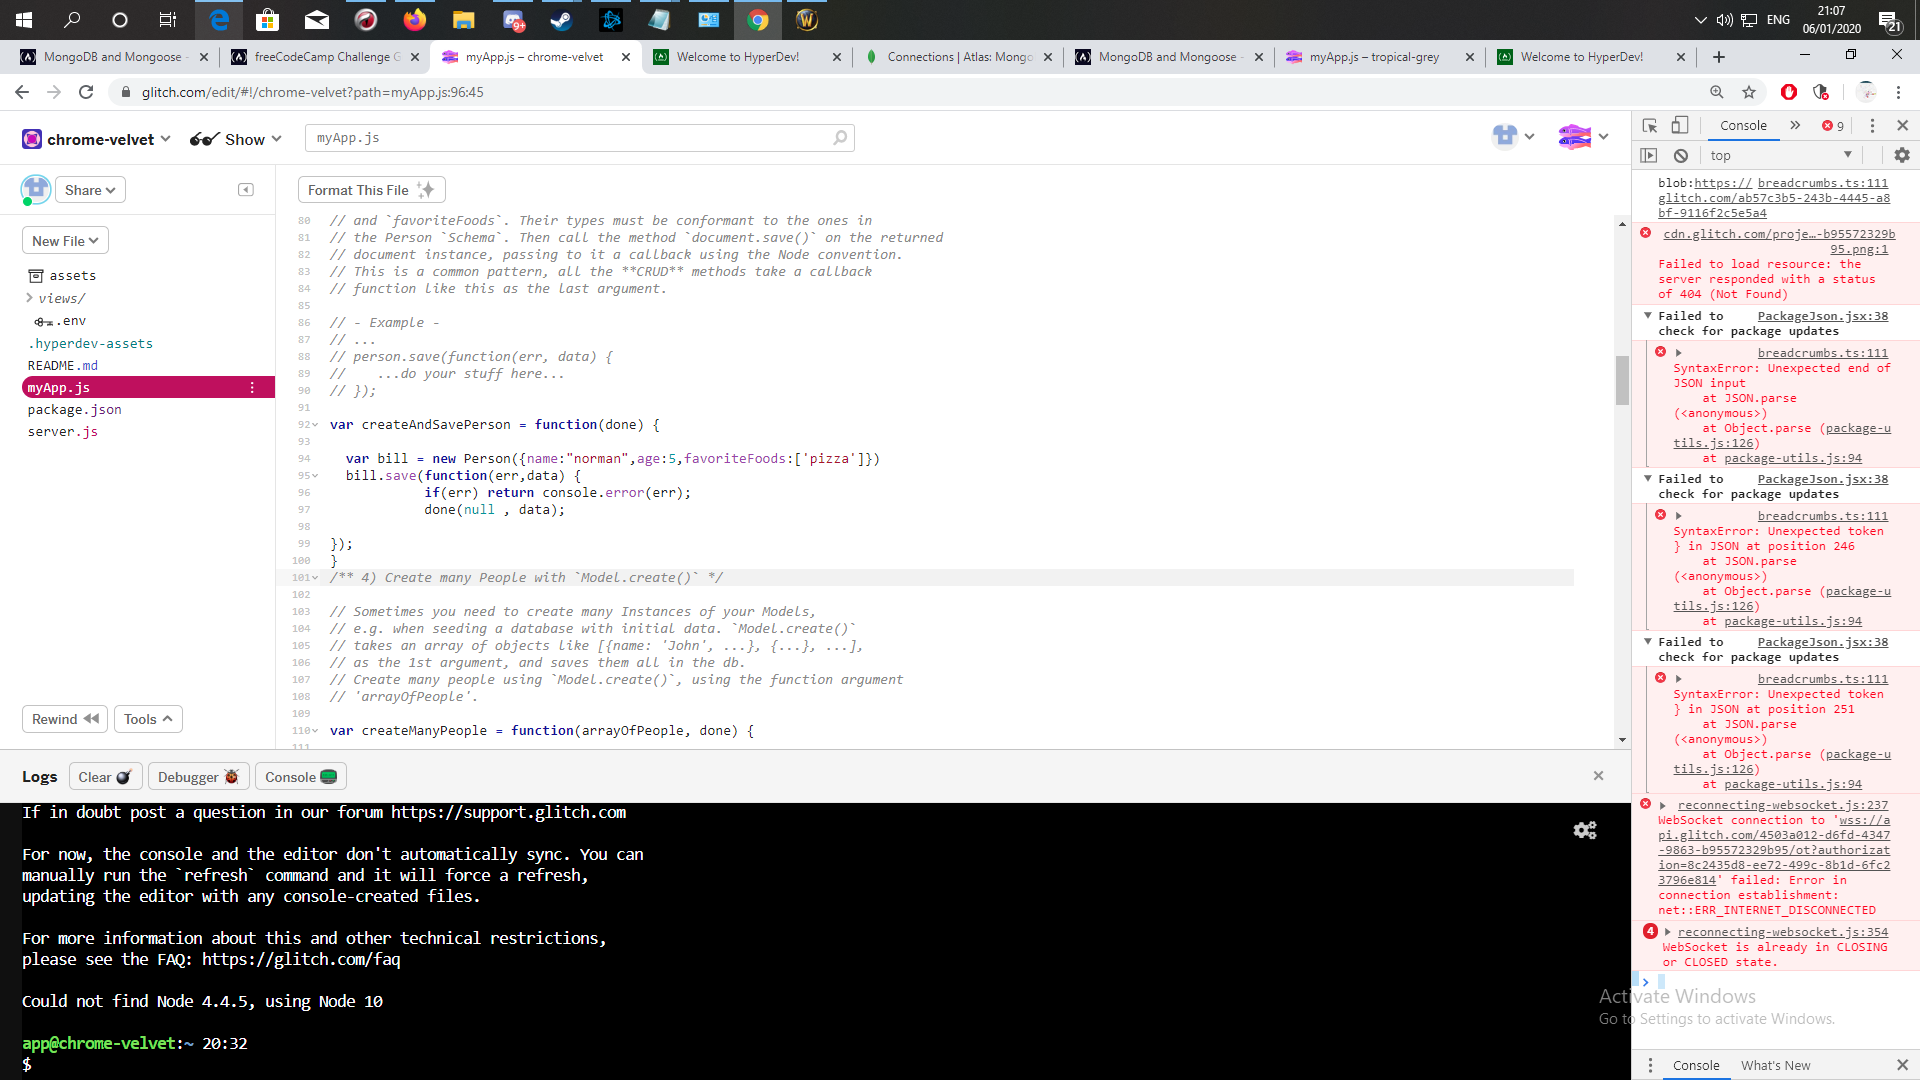The height and width of the screenshot is (1080, 1920).
Task: Click the Rewind button
Action: click(x=65, y=719)
